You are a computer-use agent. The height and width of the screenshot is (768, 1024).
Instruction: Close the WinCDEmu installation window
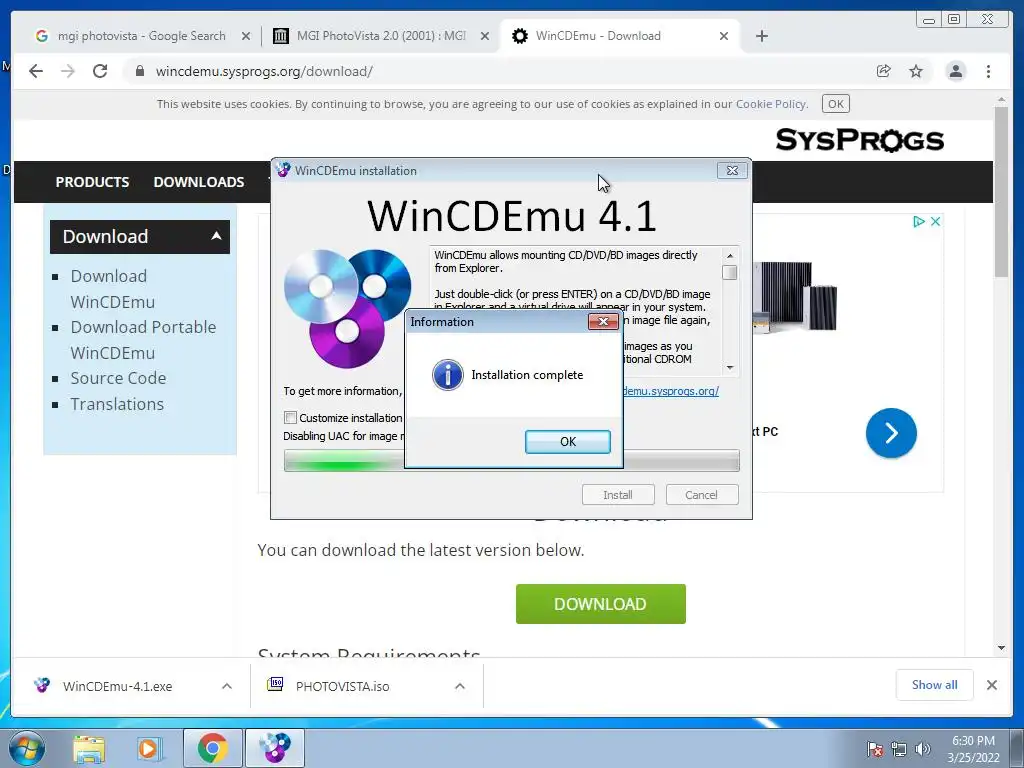(732, 170)
